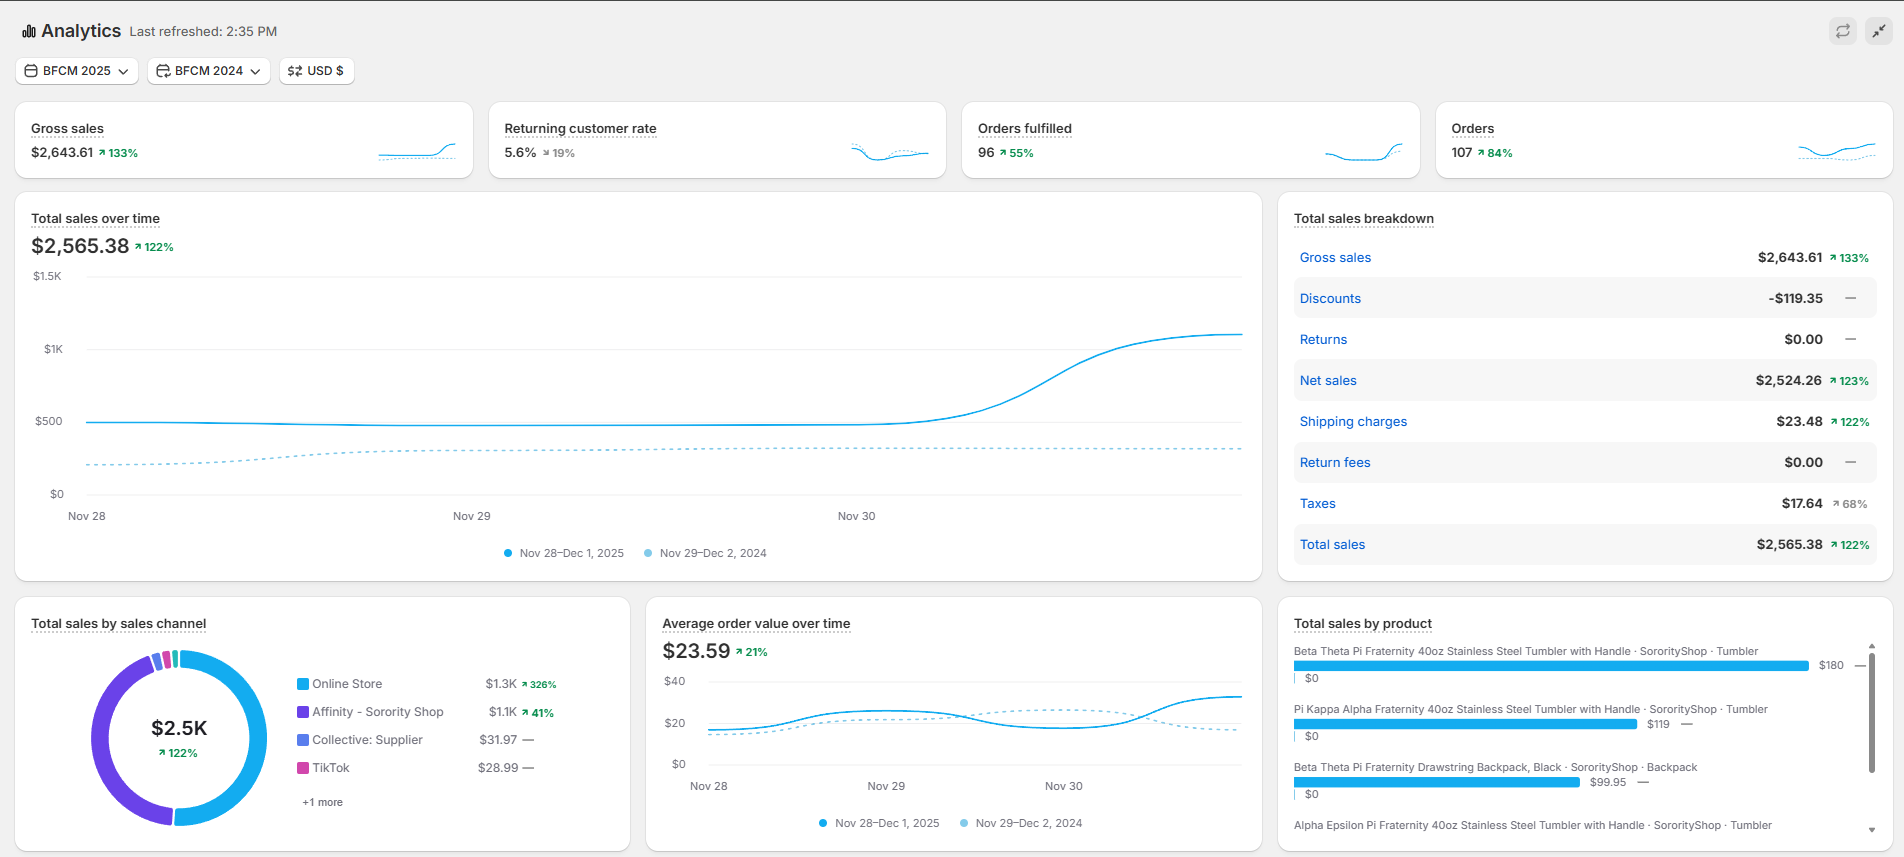This screenshot has height=857, width=1904.
Task: Click the Shipping charges link
Action: (1353, 422)
